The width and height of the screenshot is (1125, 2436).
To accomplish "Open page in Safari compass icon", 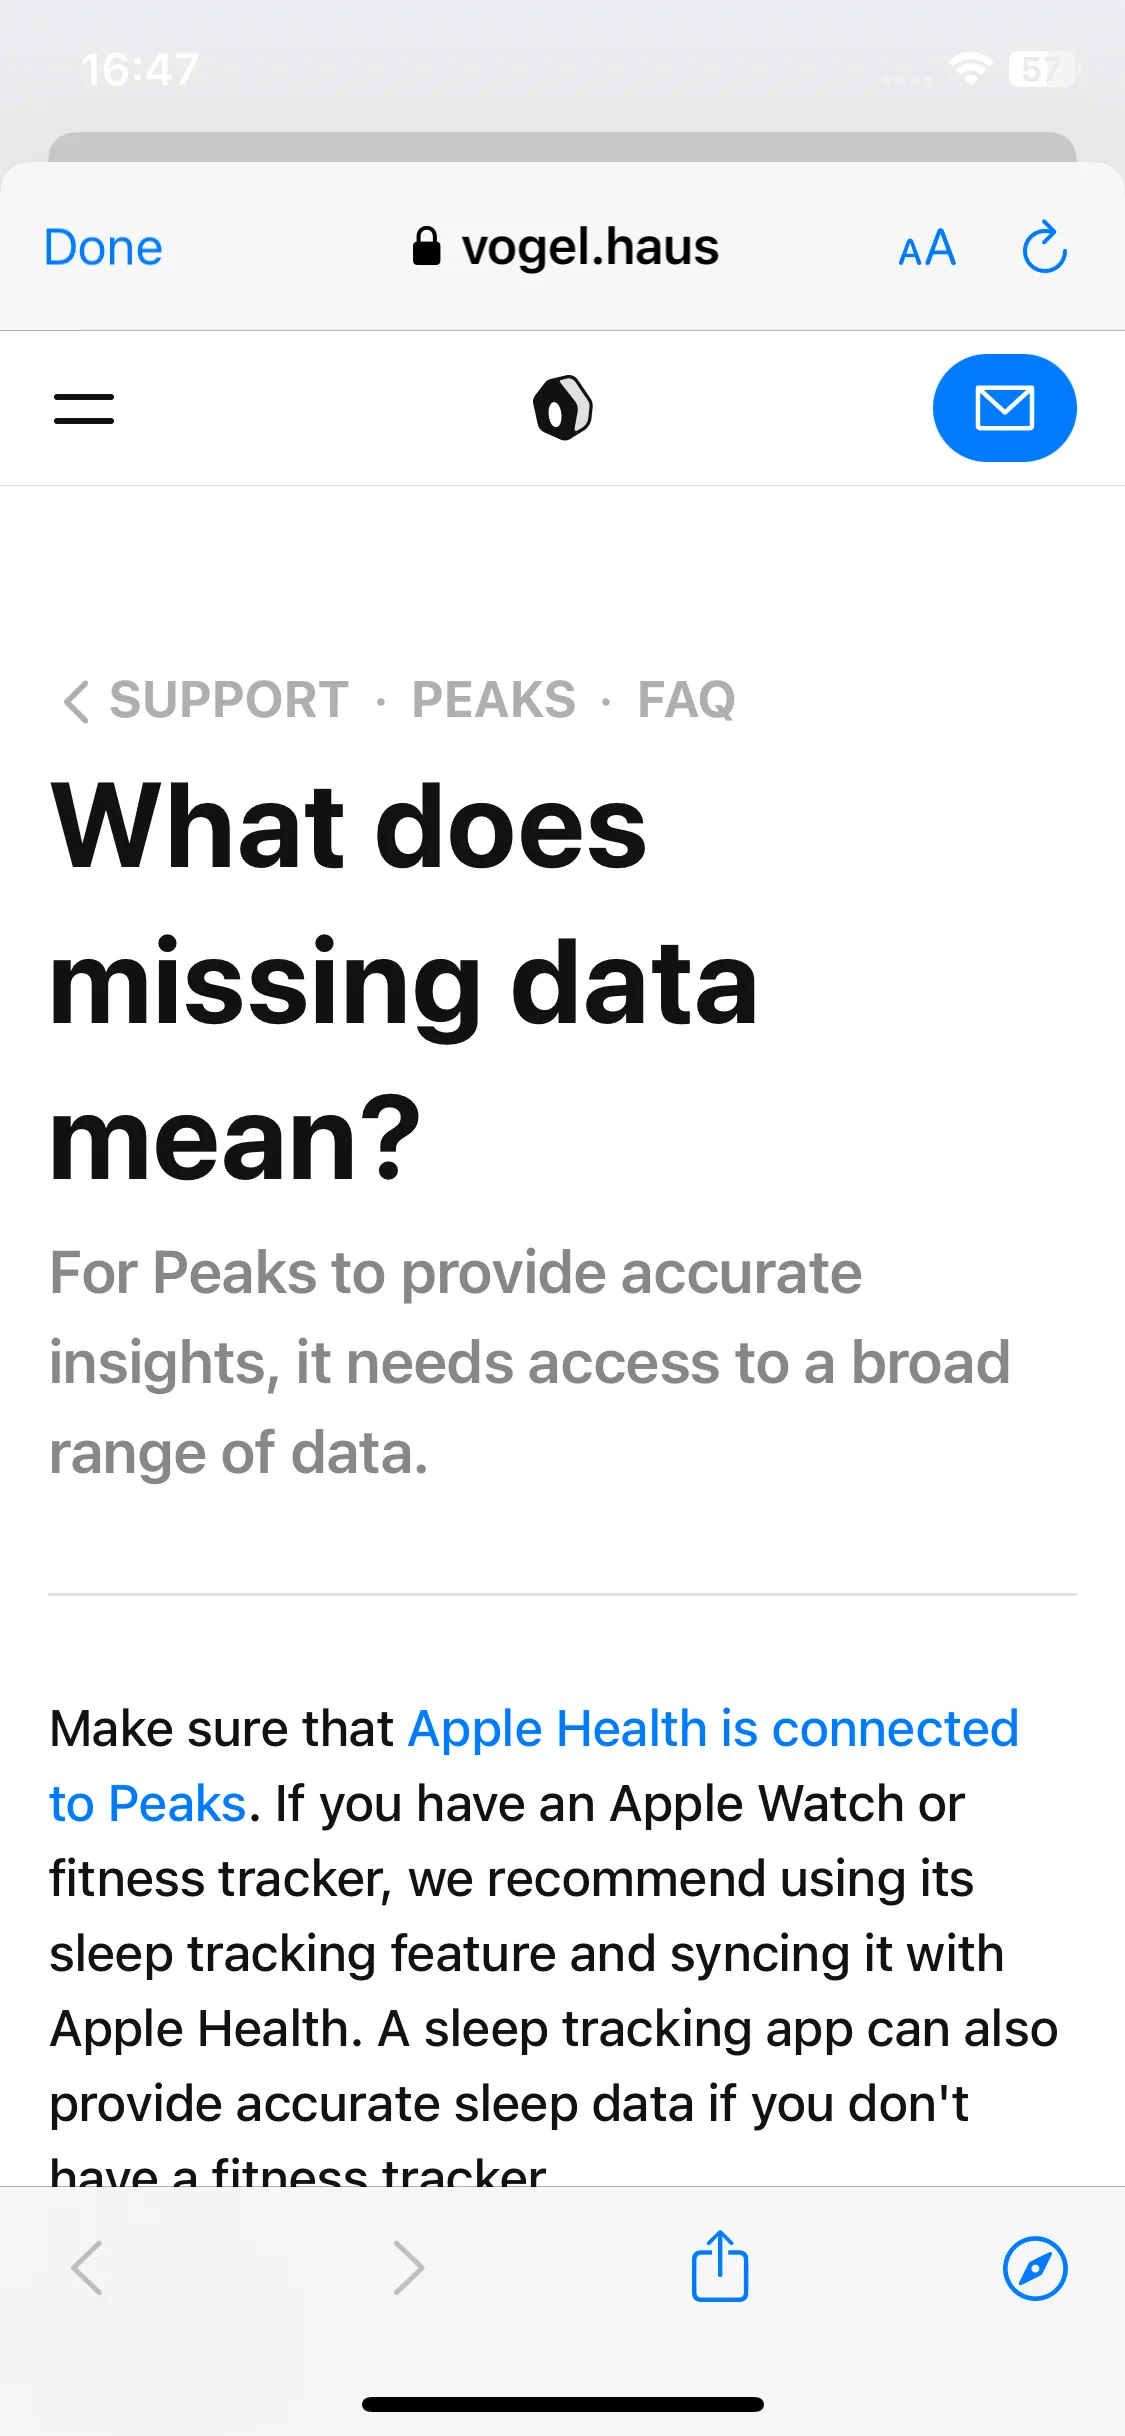I will point(1035,2268).
